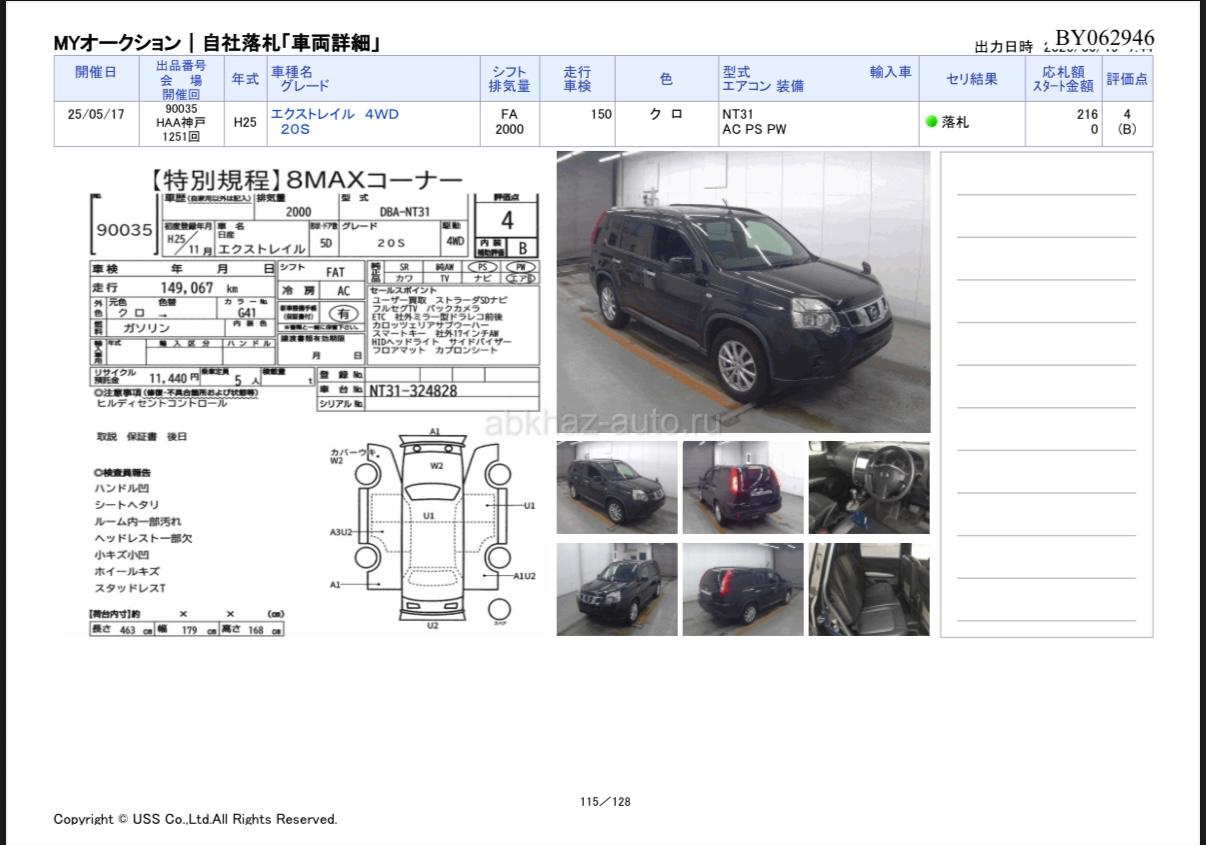Open the rear seats interior thumbnail

(868, 589)
